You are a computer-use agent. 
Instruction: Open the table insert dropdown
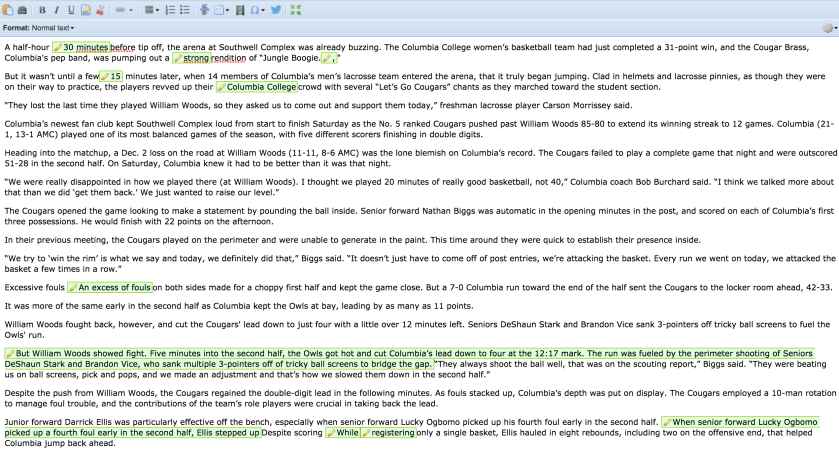(222, 10)
